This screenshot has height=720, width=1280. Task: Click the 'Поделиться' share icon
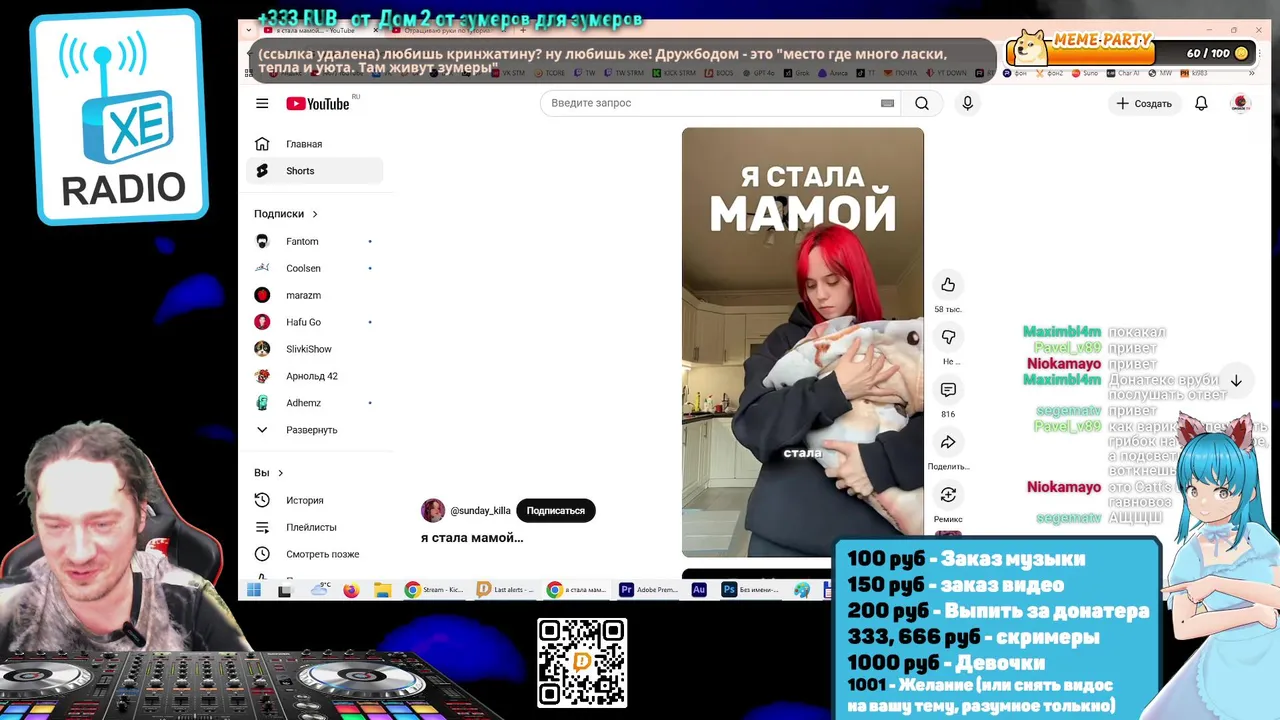948,442
